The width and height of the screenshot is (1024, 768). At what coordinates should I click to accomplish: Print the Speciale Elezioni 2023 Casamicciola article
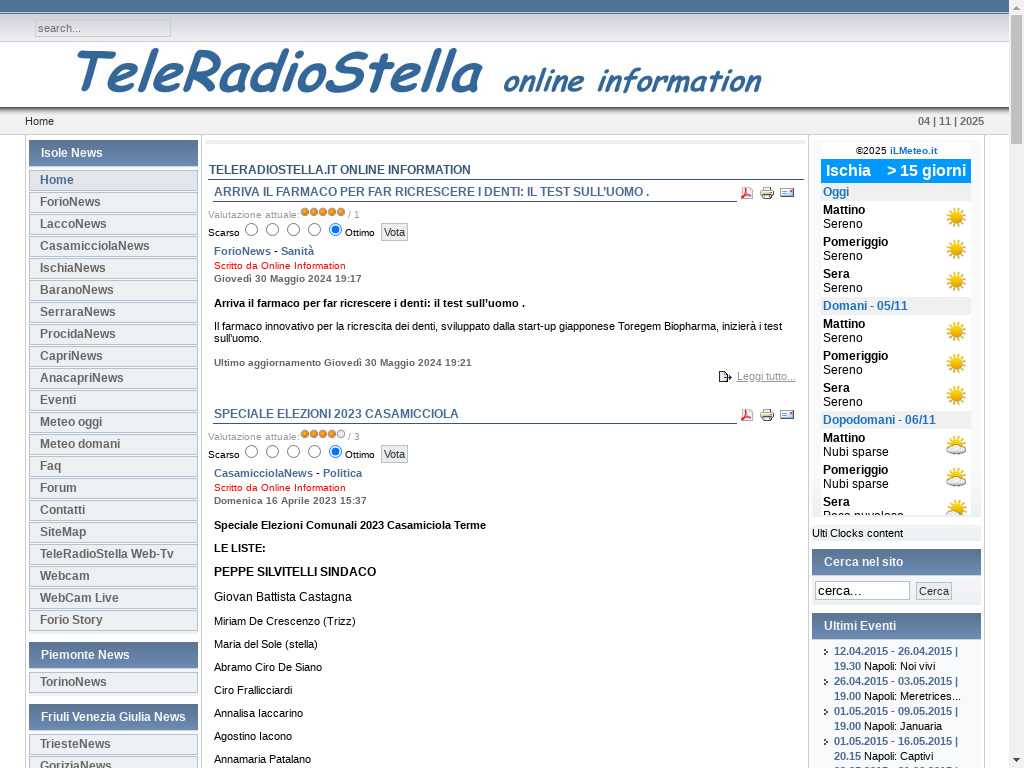click(x=767, y=415)
